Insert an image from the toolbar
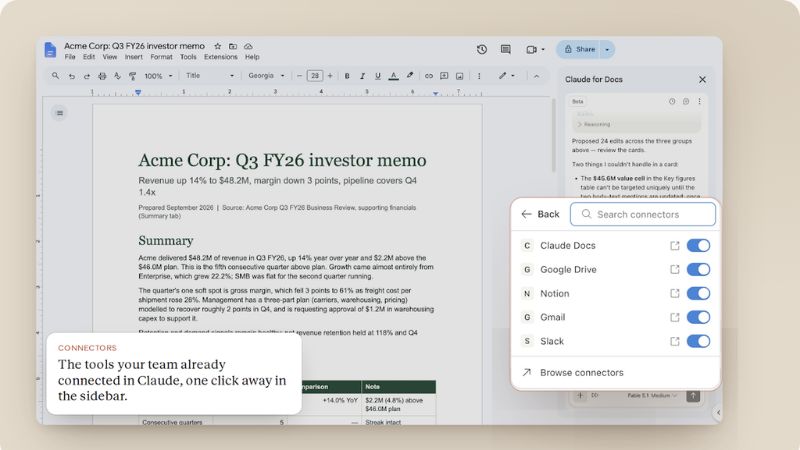This screenshot has height=450, width=800. 459,76
